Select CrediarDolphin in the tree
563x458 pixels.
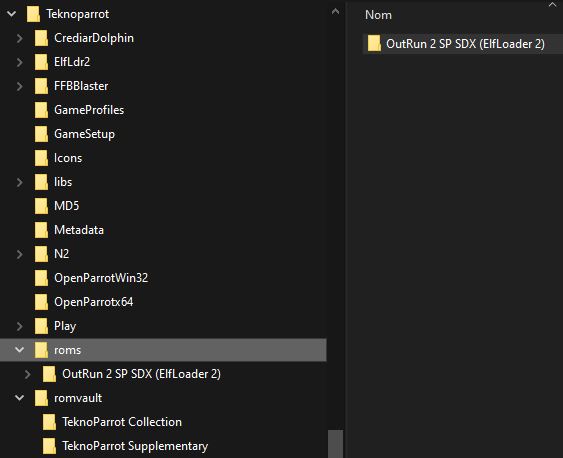(x=94, y=38)
